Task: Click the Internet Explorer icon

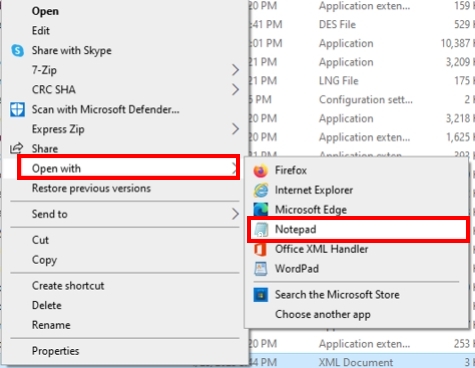Action: 260,190
